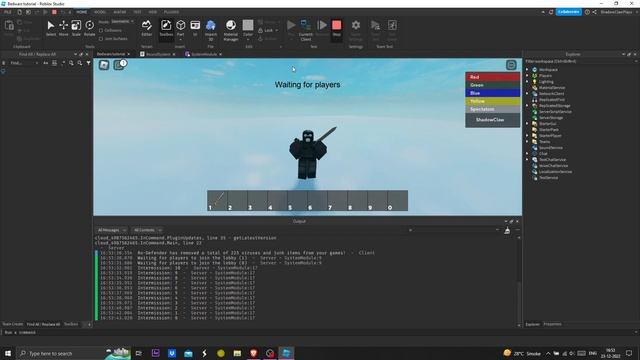Open Task View on the taskbar

pos(139,353)
